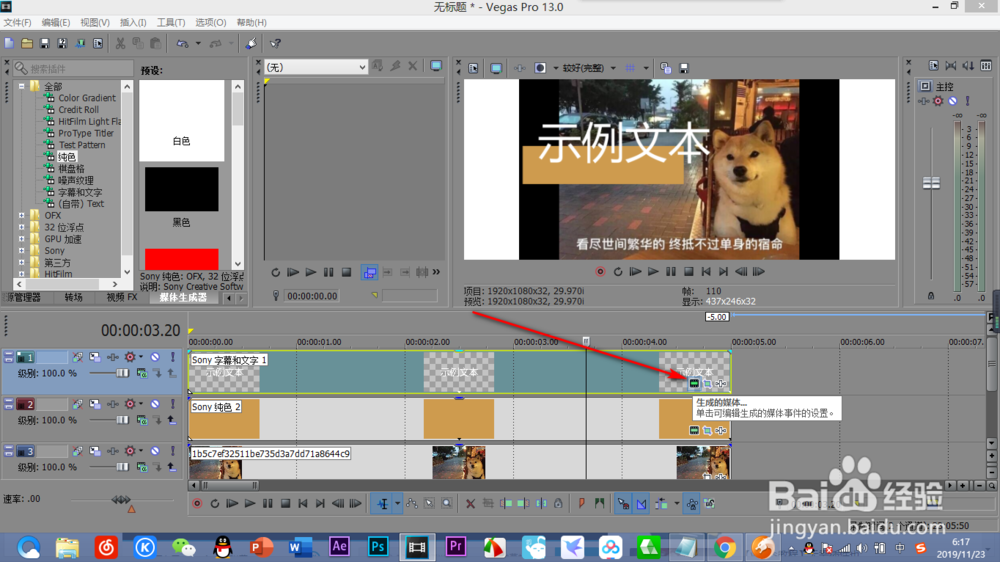Select the Zoom magnifier edit tool
The width and height of the screenshot is (1000, 562).
pyautogui.click(x=447, y=504)
